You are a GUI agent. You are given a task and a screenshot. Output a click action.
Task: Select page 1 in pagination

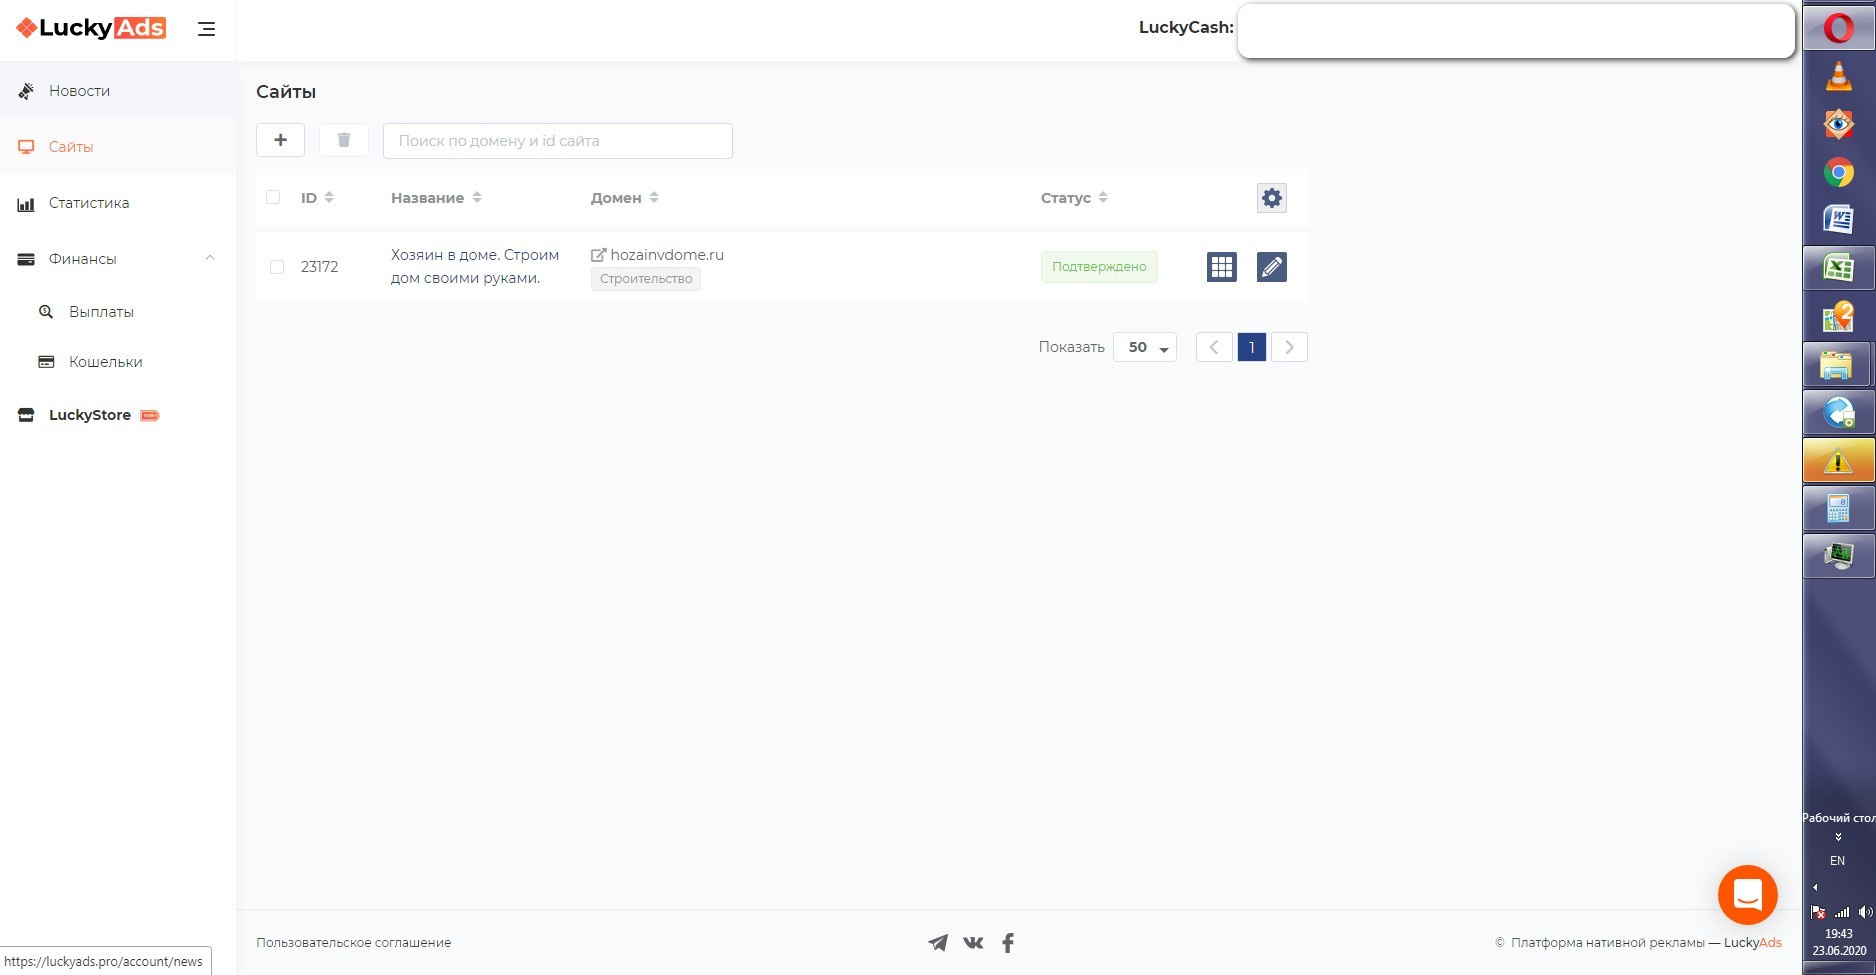click(1252, 347)
